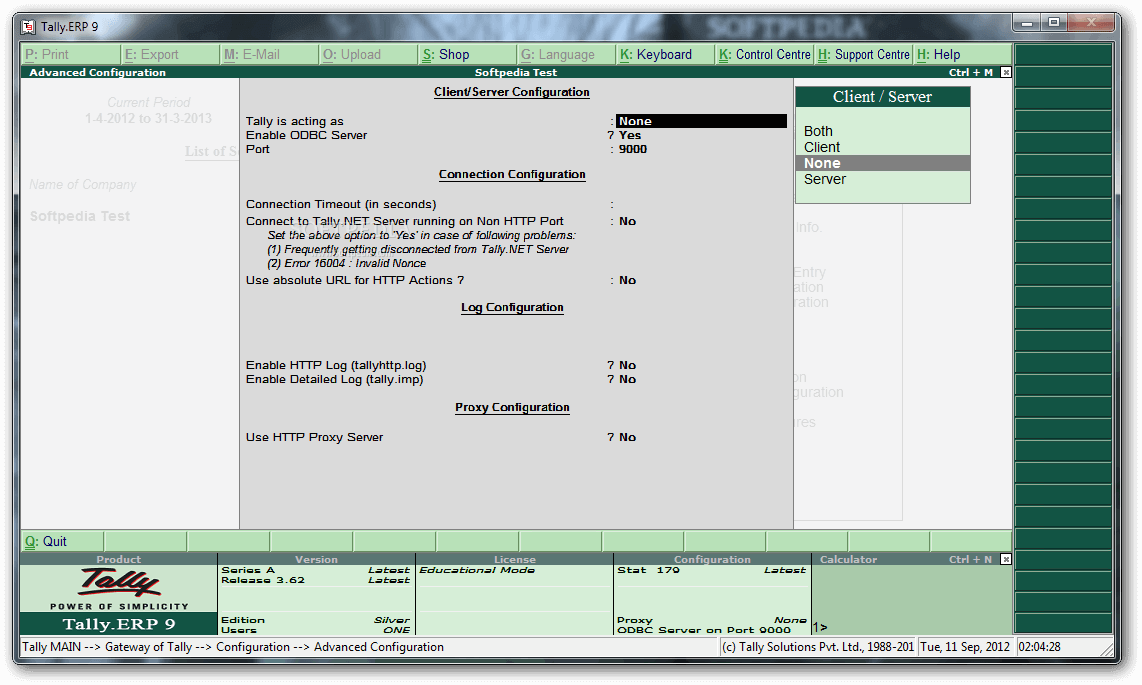Click the Port value 9000
This screenshot has width=1142, height=685.
point(633,149)
